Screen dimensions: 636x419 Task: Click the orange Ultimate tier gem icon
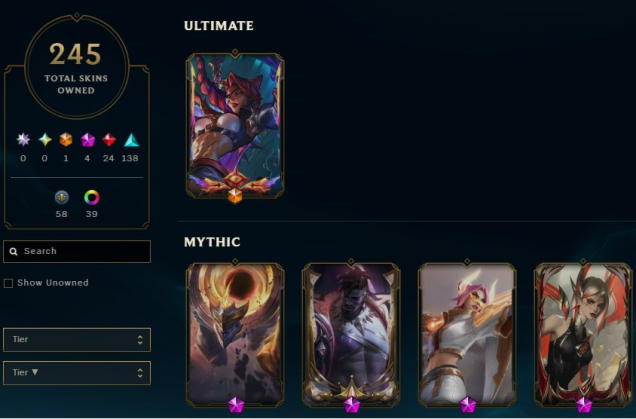(x=66, y=140)
